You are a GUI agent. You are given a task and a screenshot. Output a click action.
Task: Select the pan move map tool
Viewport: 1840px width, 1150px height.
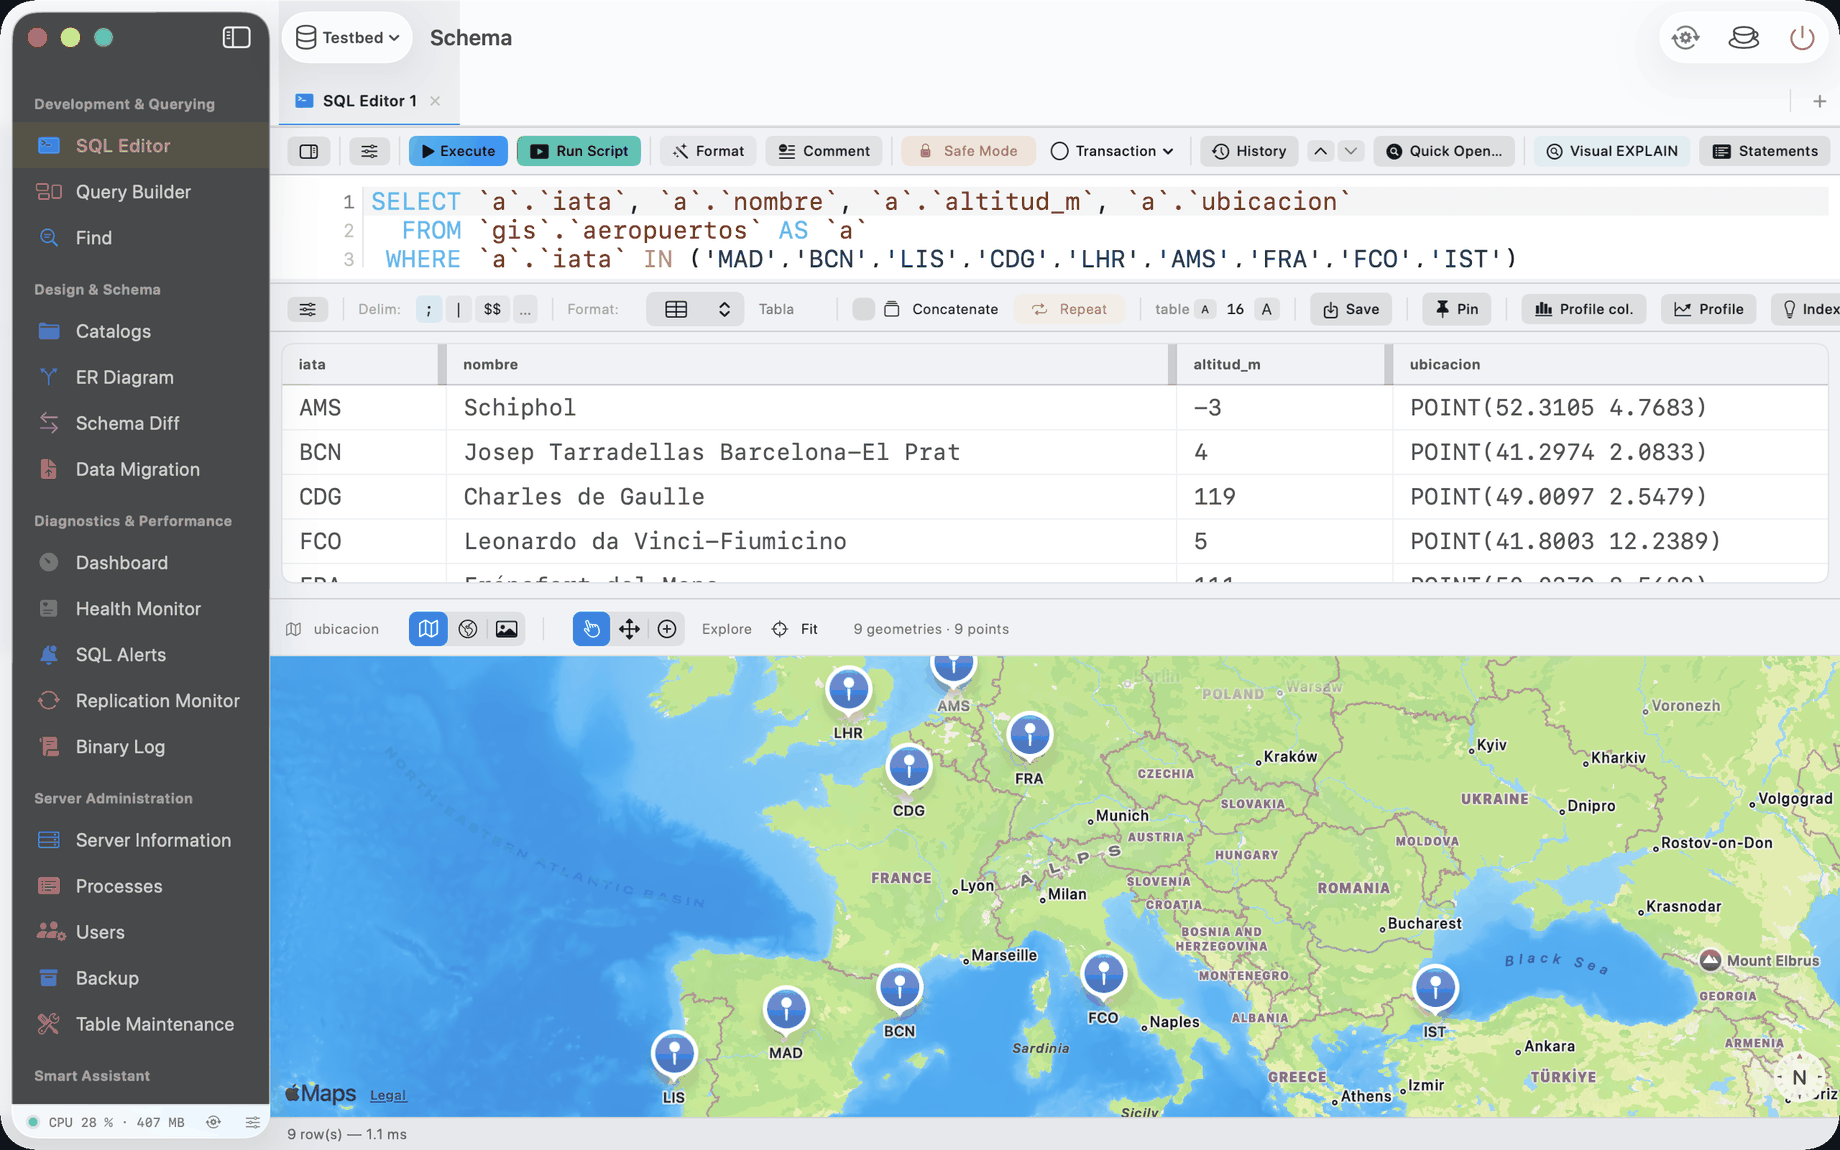(629, 628)
